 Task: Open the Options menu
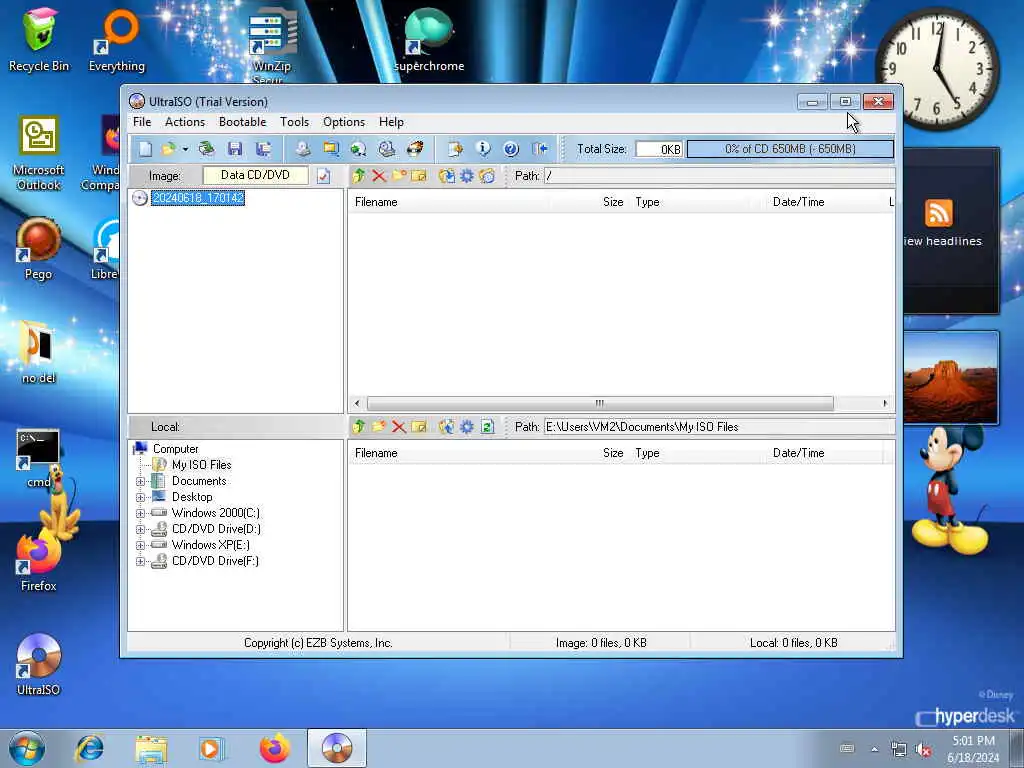click(344, 122)
